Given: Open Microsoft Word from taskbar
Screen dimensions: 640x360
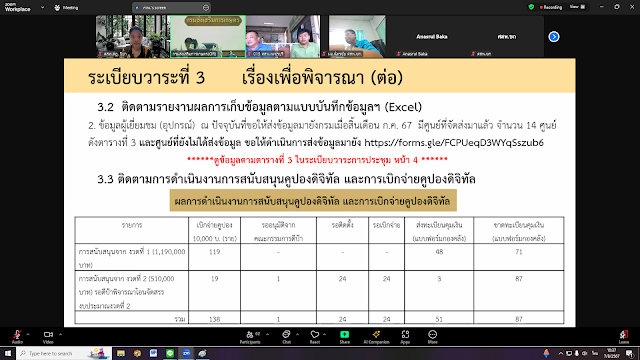Looking at the screenshot, I should (153, 353).
